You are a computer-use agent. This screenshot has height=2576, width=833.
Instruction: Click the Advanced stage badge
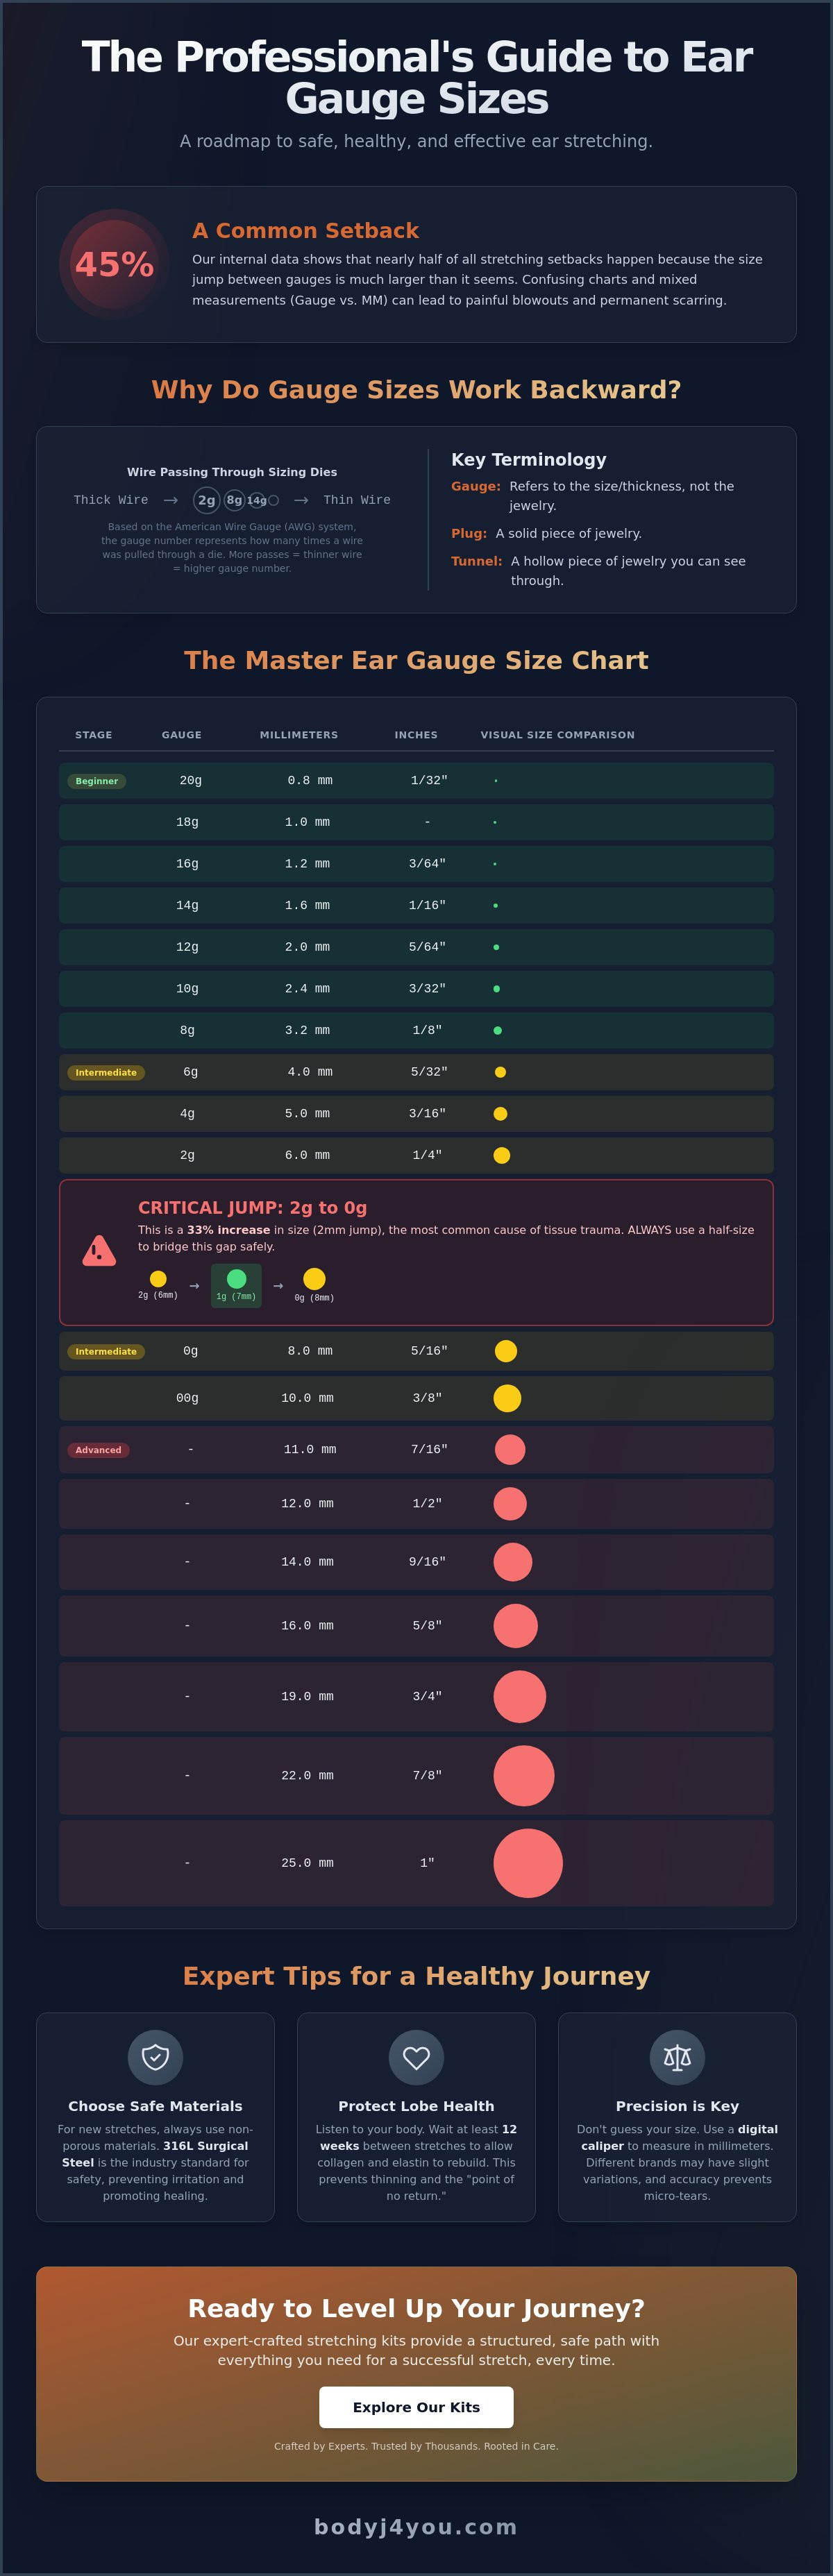98,1450
